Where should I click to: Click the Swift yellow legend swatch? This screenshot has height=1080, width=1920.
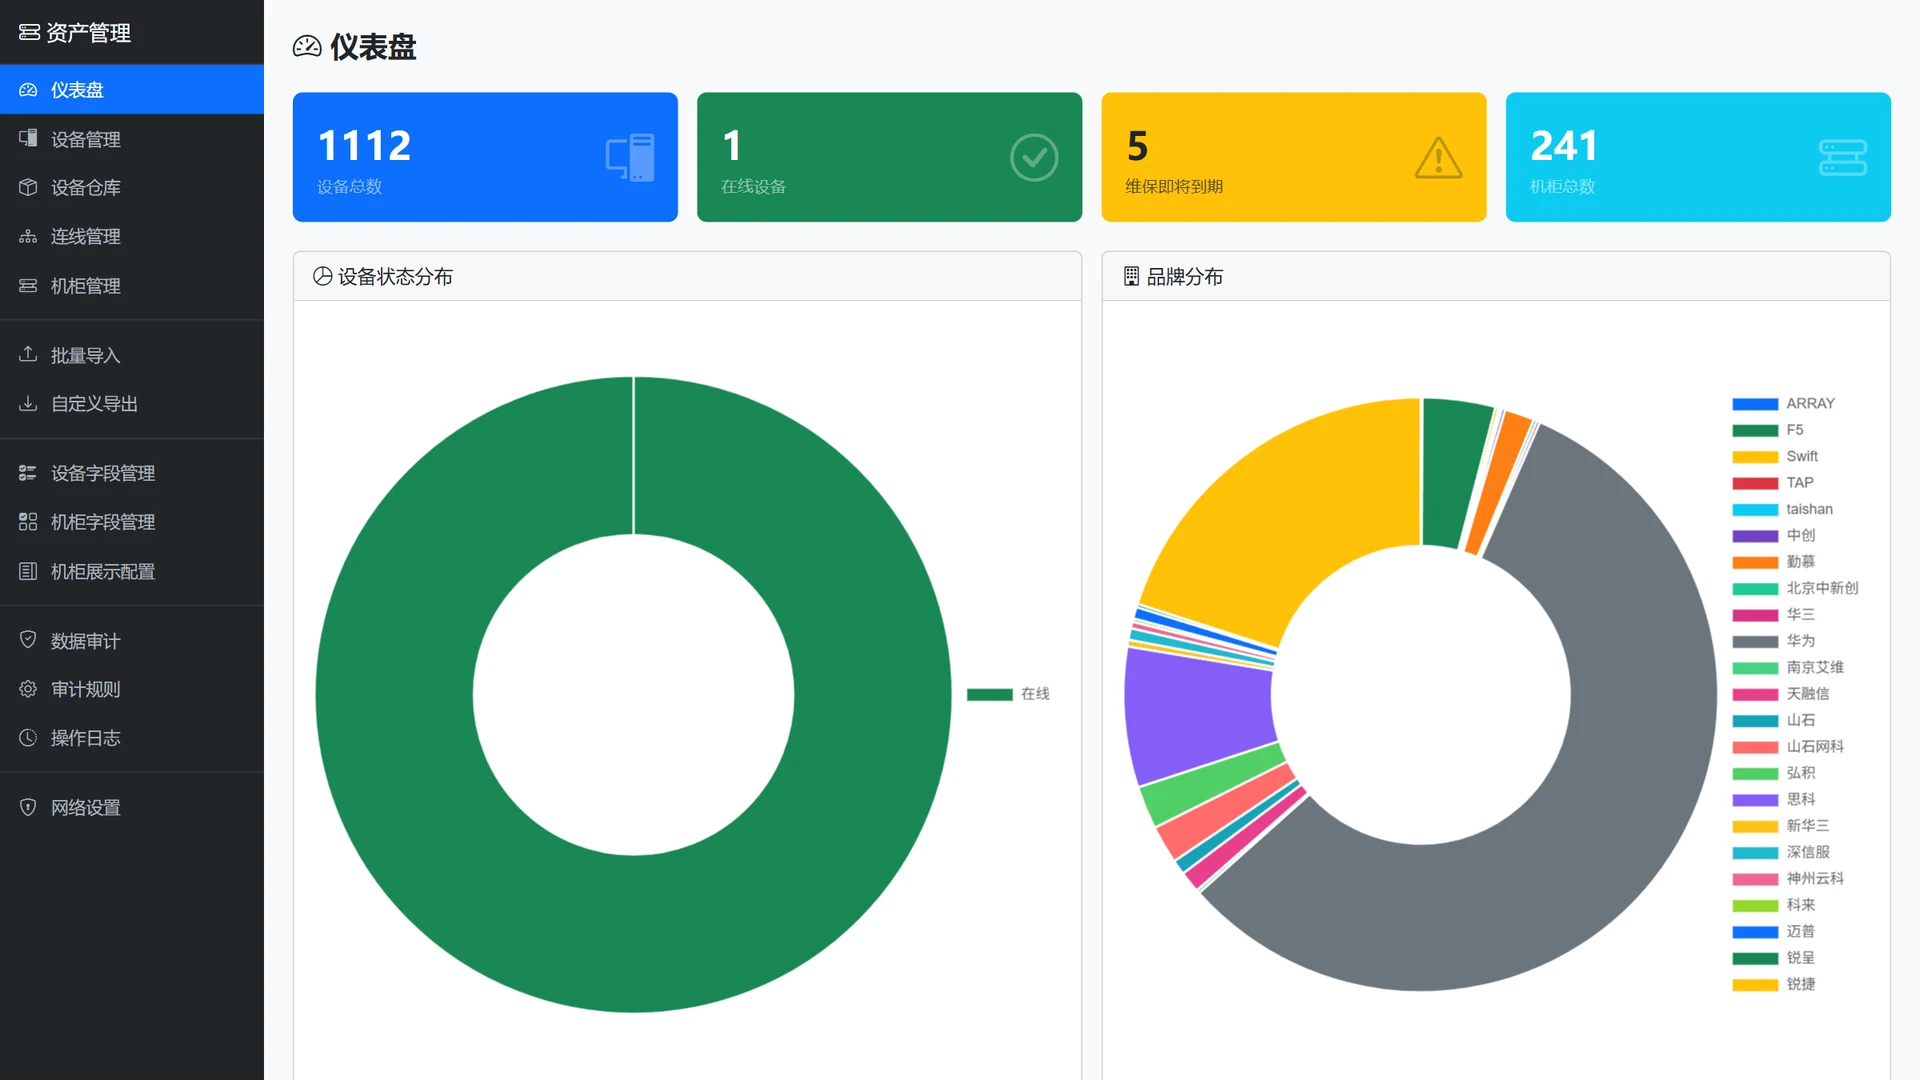click(x=1755, y=457)
